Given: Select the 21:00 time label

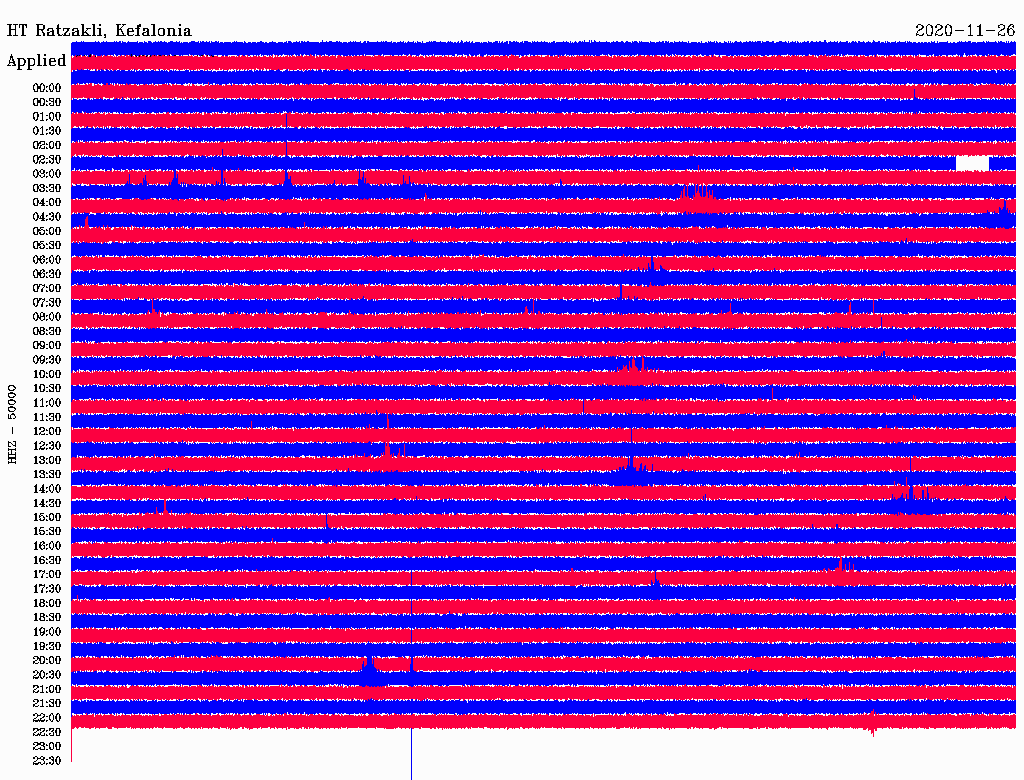Looking at the screenshot, I should click(x=47, y=689).
